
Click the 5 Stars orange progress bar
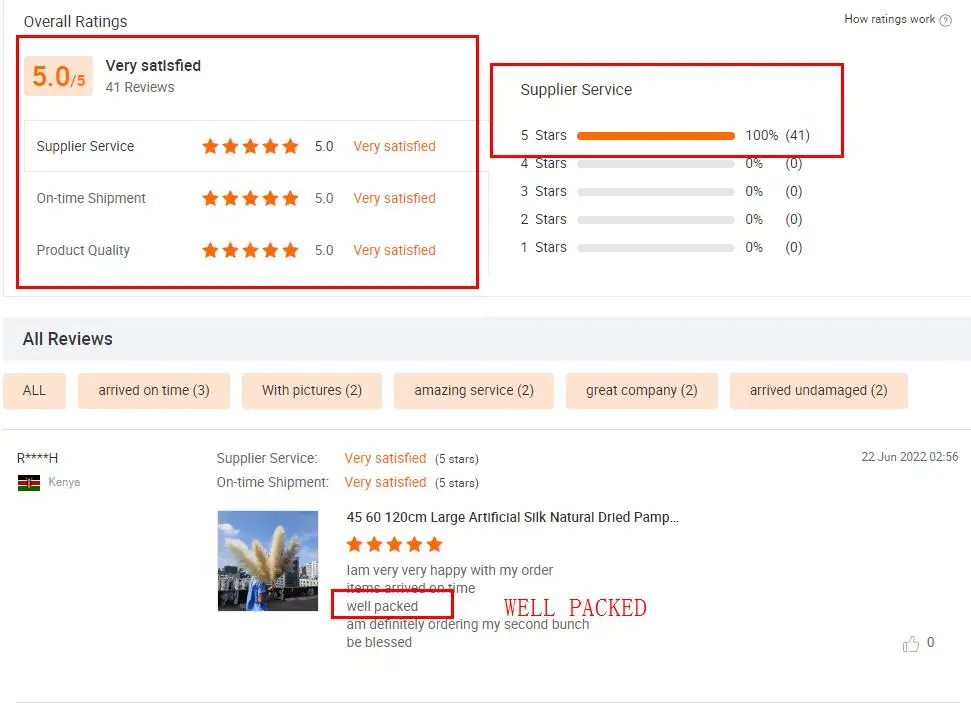656,136
